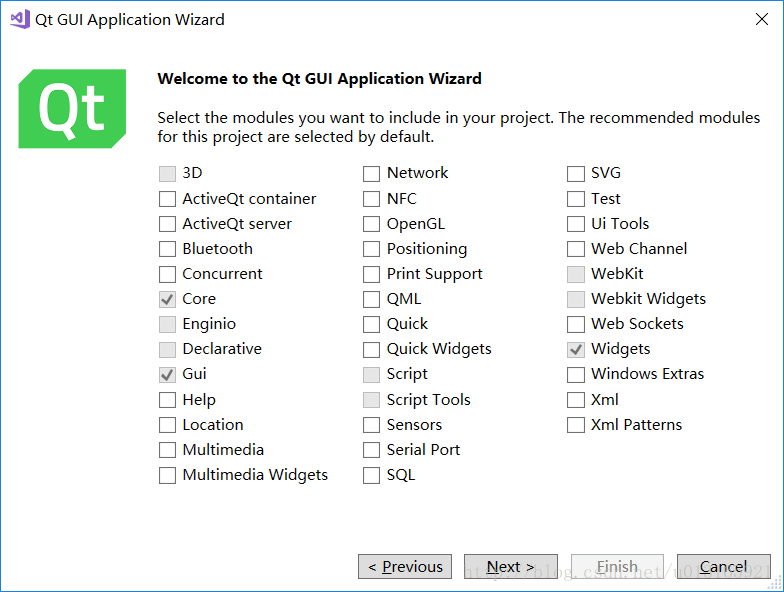The width and height of the screenshot is (784, 592).
Task: Enable the Bluetooth module checkbox
Action: [x=167, y=249]
